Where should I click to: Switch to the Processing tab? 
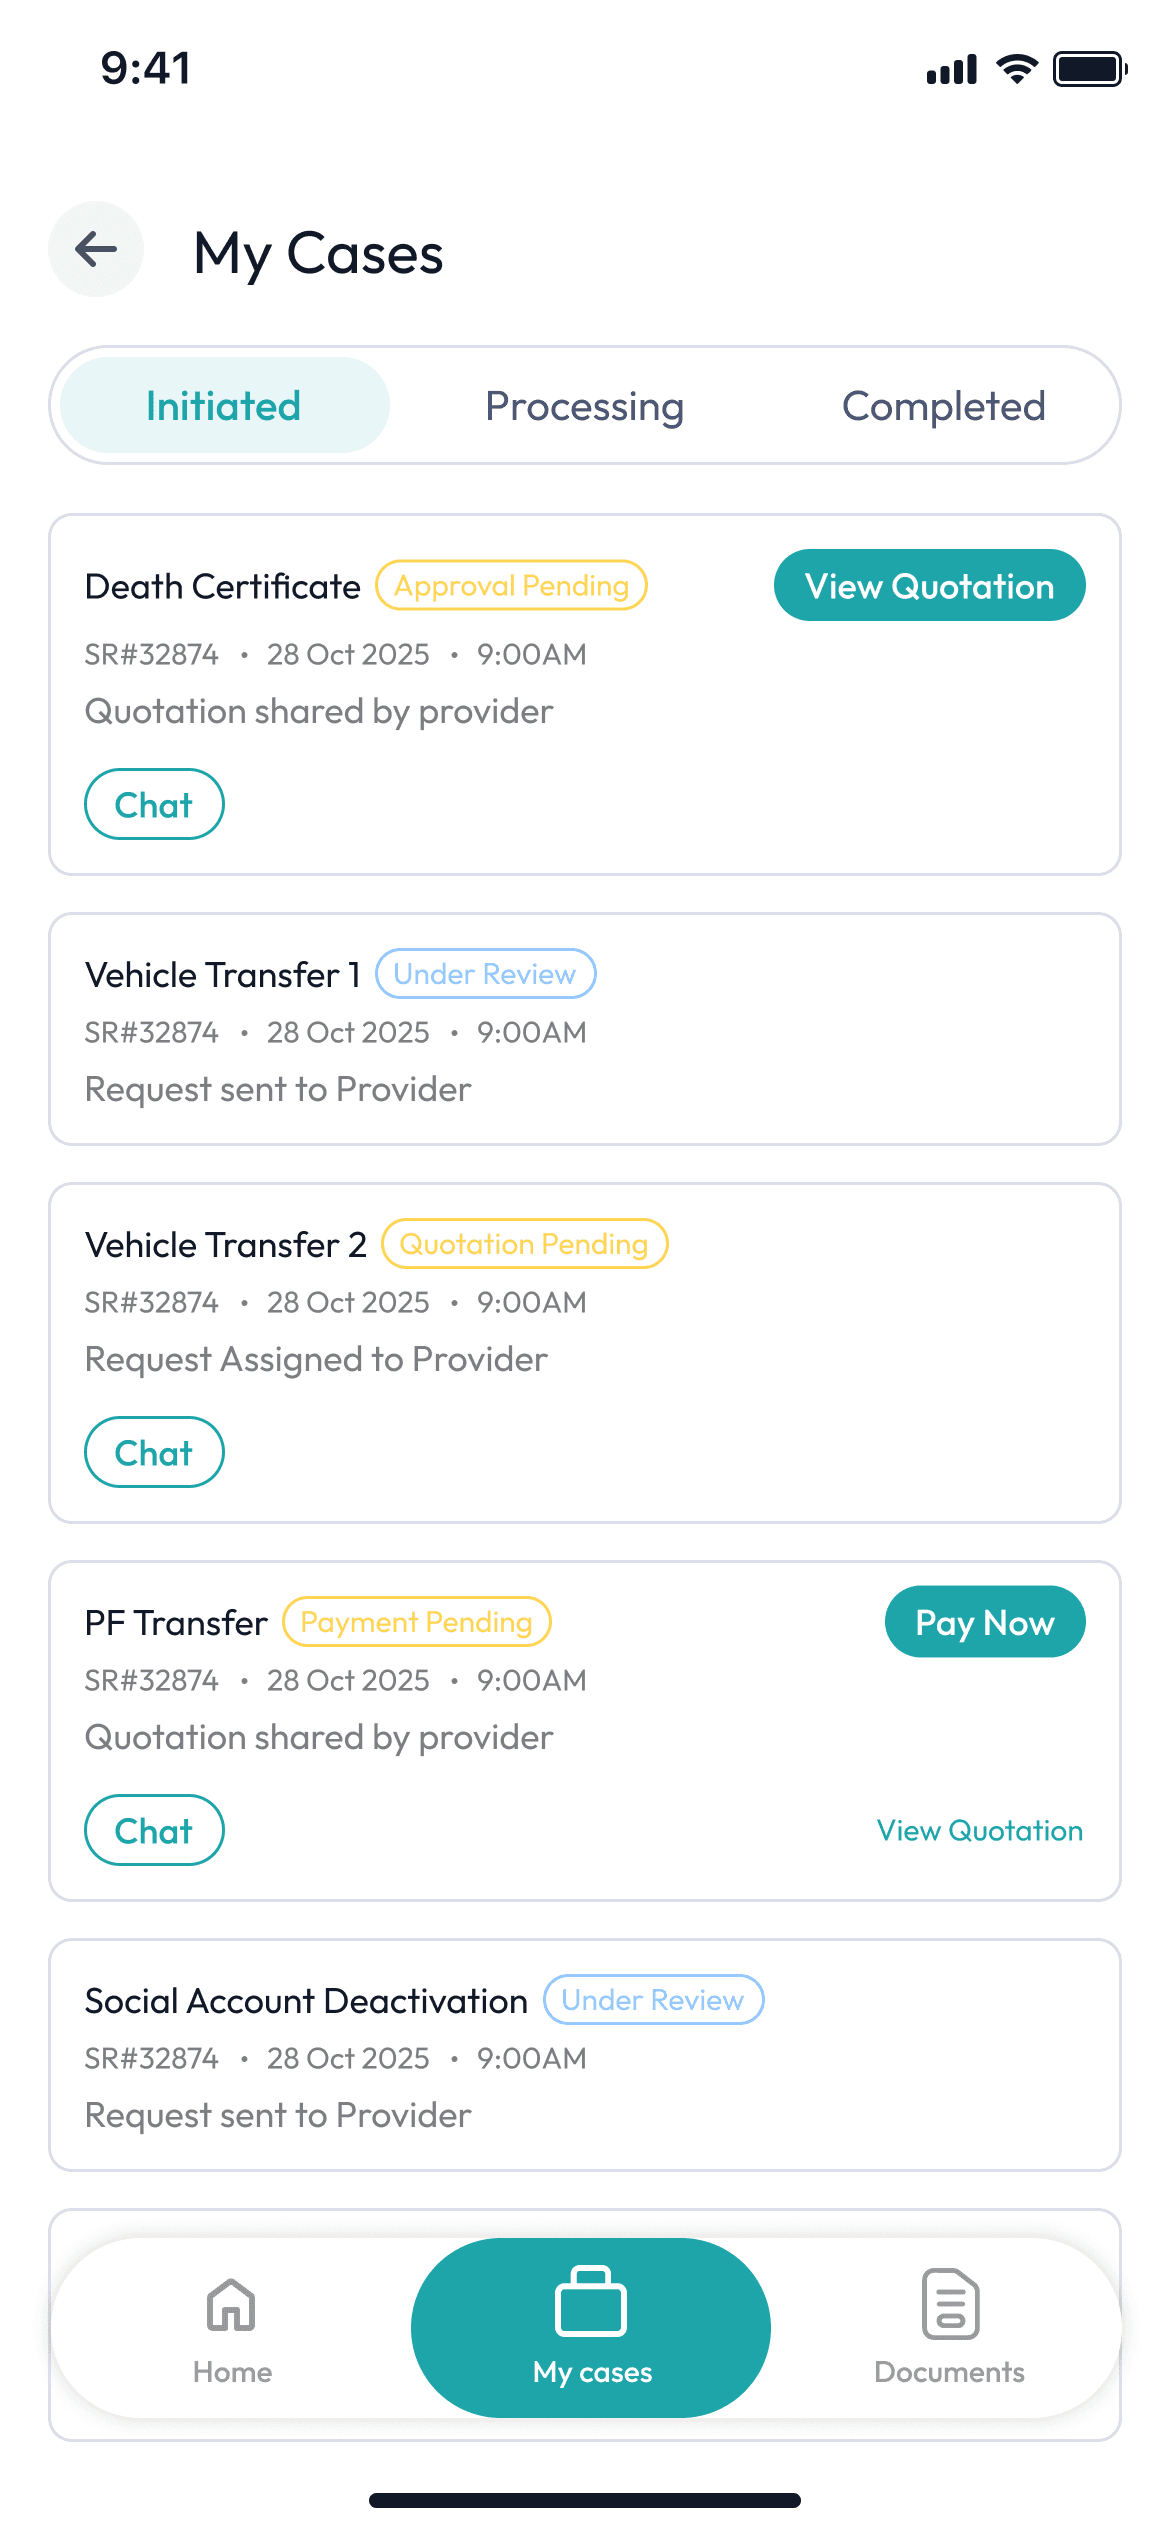tap(585, 406)
